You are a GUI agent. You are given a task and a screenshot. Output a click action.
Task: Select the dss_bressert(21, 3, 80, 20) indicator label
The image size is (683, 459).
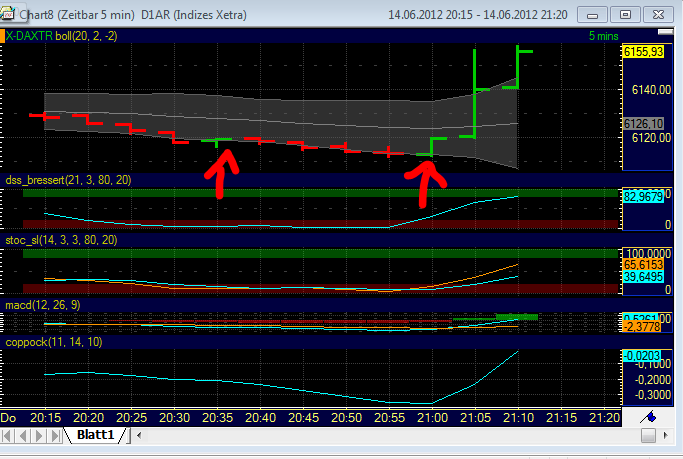pos(68,180)
